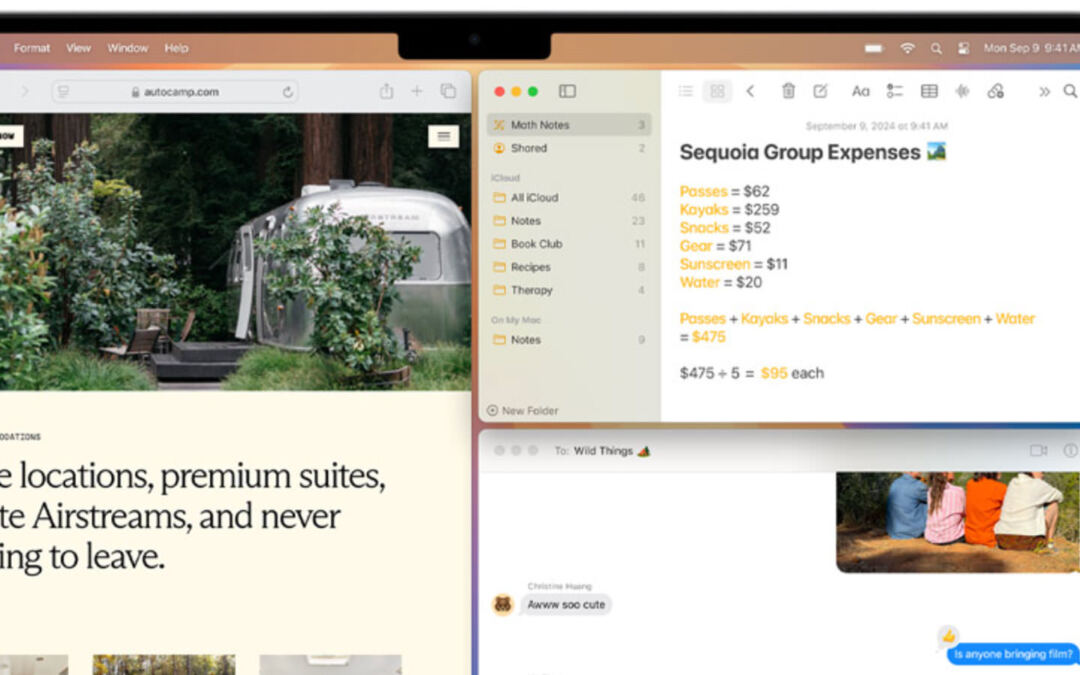Toggle Wi-Fi from the menu bar
The image size is (1080, 675).
[907, 47]
